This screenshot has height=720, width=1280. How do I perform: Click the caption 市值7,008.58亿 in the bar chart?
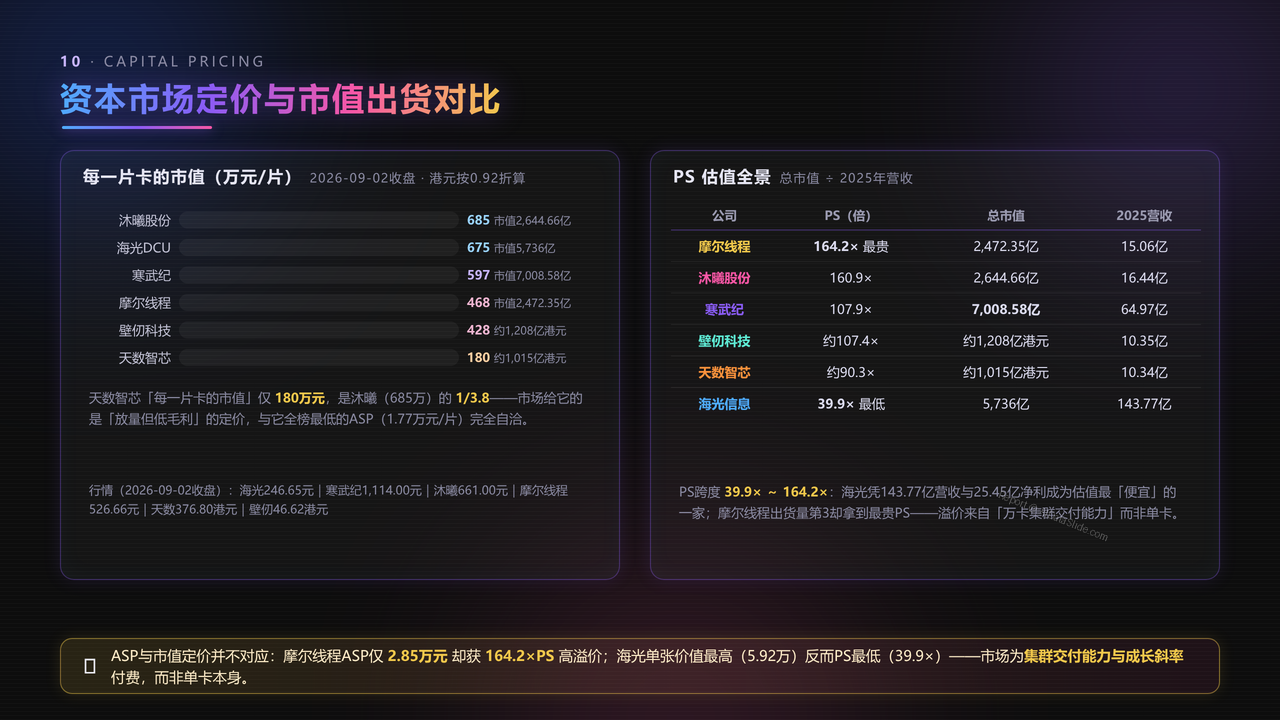point(533,275)
